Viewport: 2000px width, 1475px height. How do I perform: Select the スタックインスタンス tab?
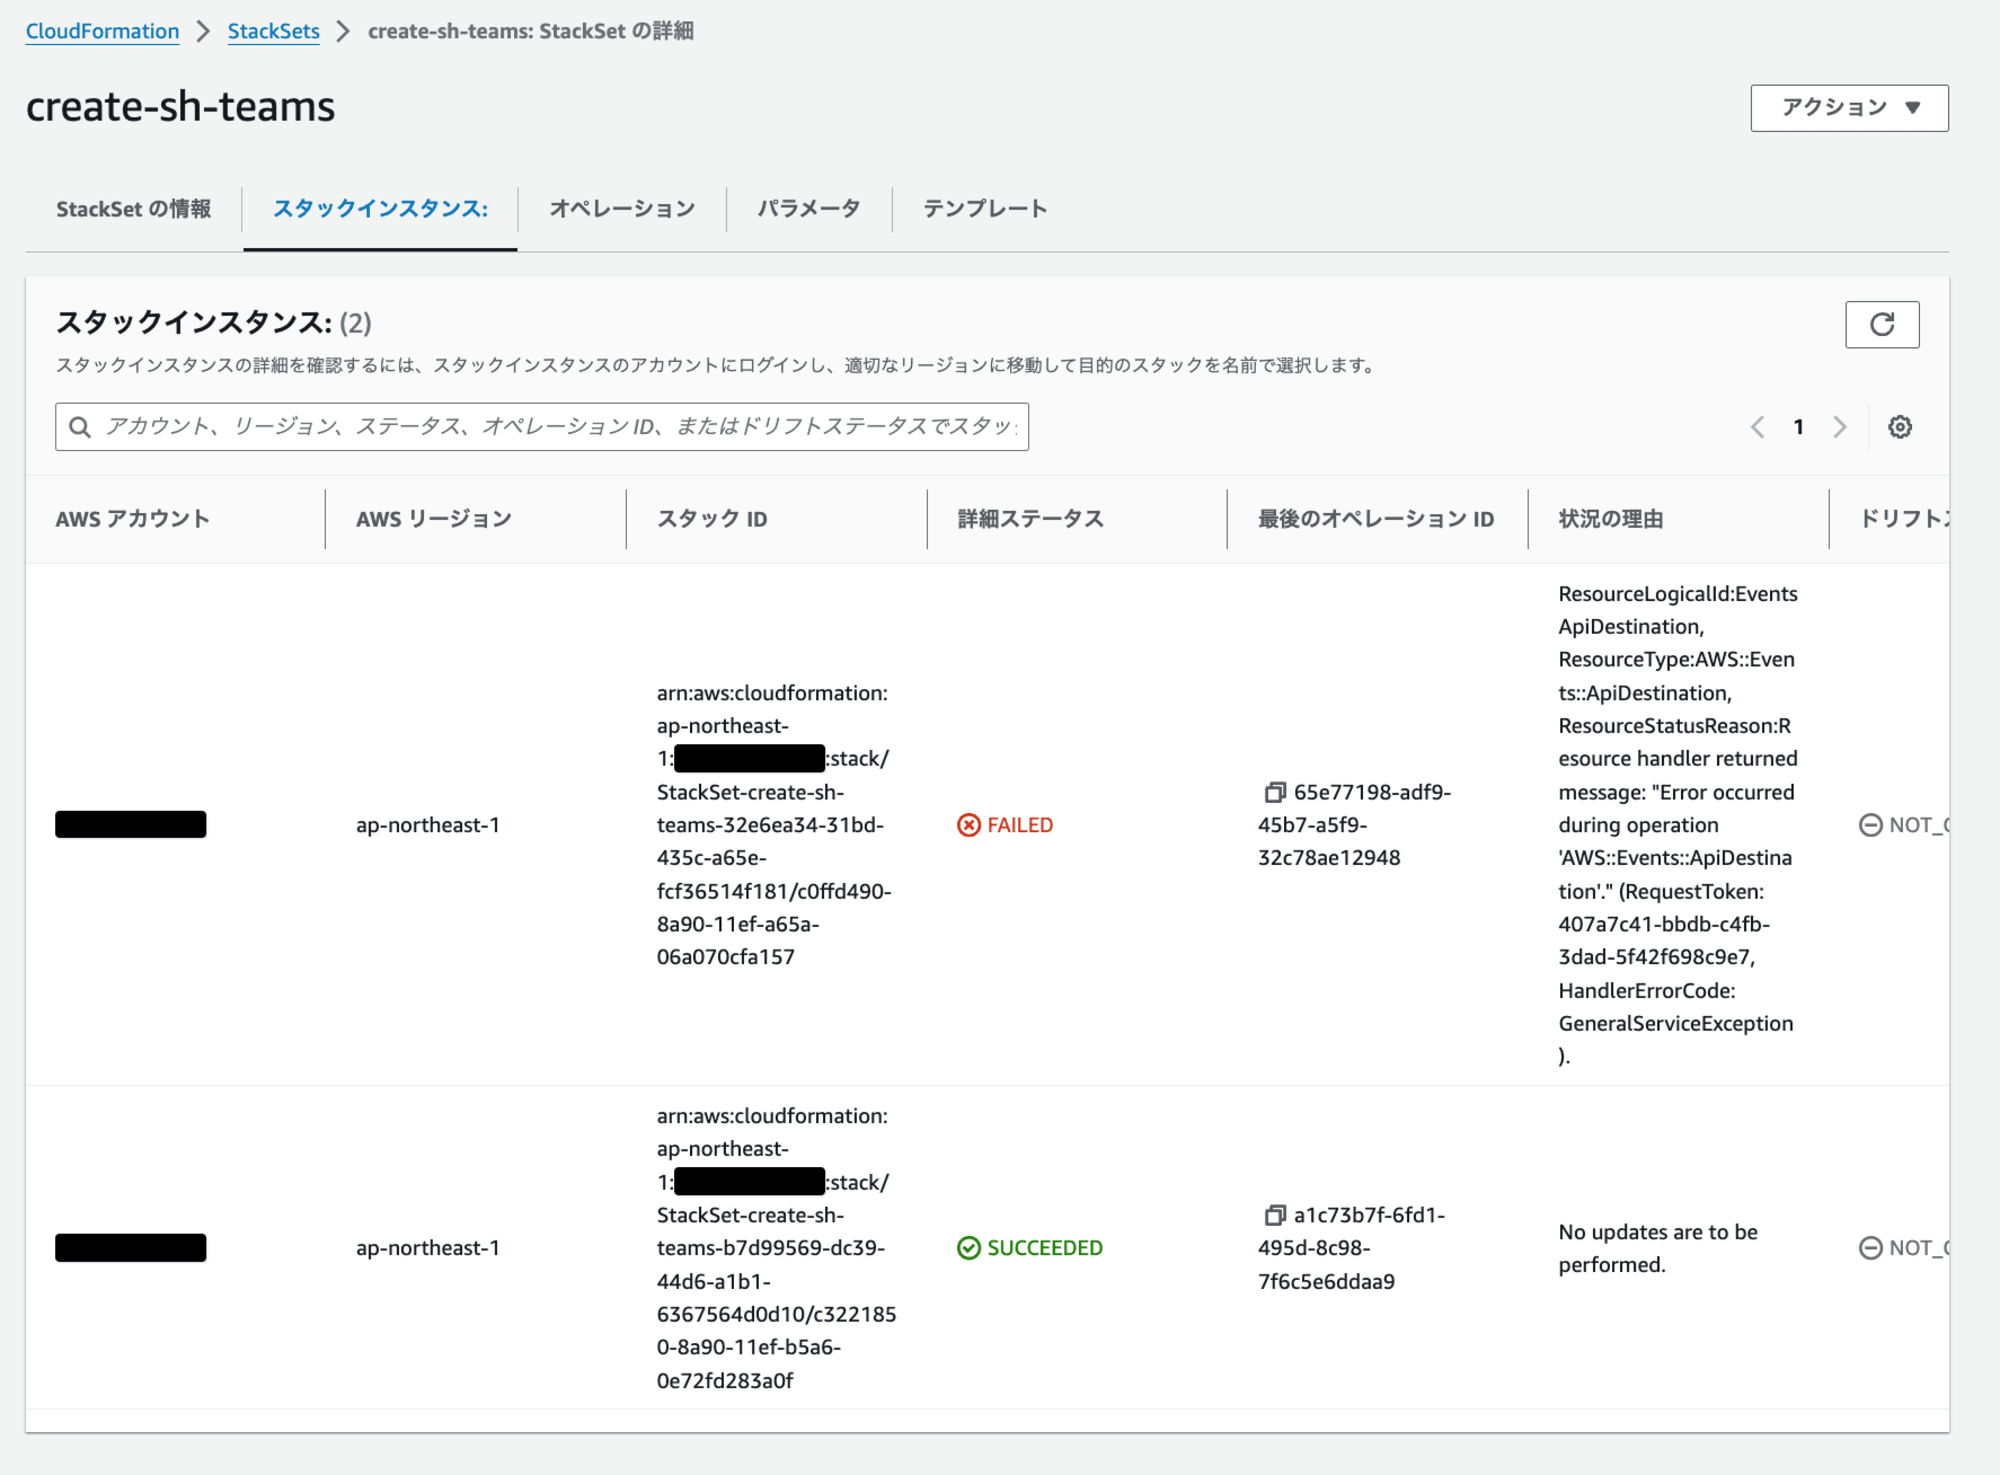click(380, 209)
